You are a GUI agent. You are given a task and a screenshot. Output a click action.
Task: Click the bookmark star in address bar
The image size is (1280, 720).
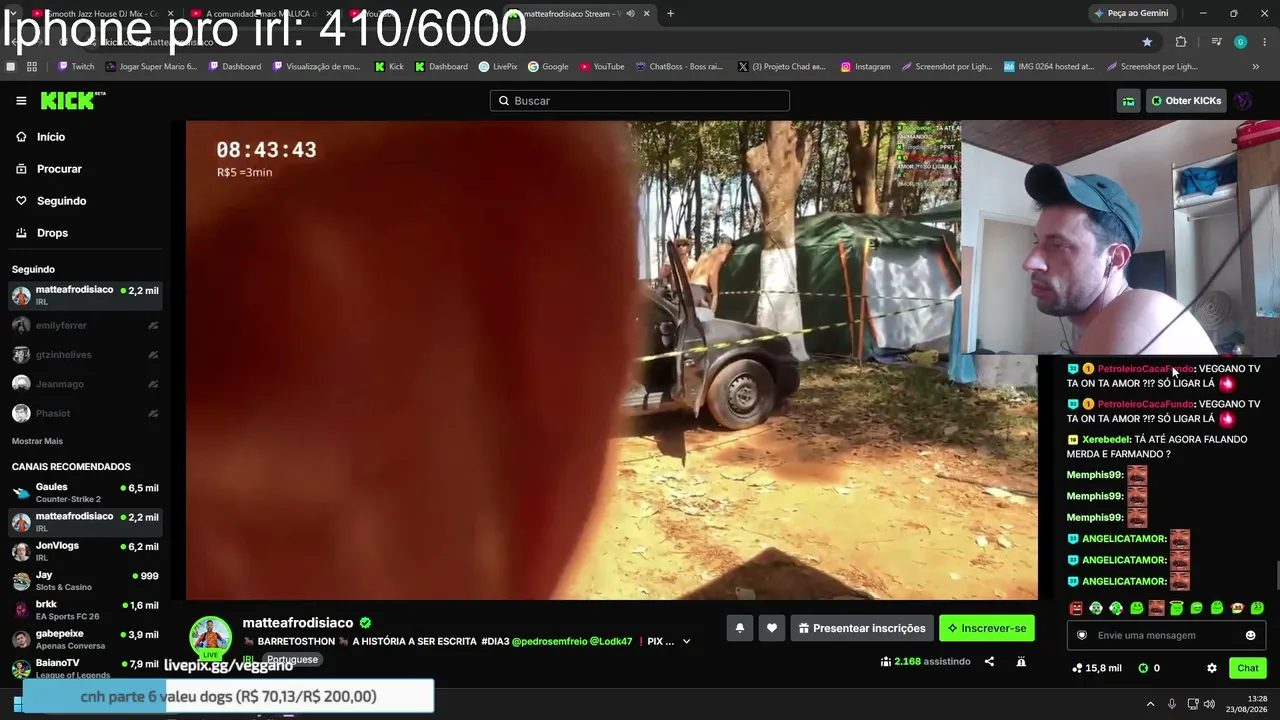[x=1147, y=42]
